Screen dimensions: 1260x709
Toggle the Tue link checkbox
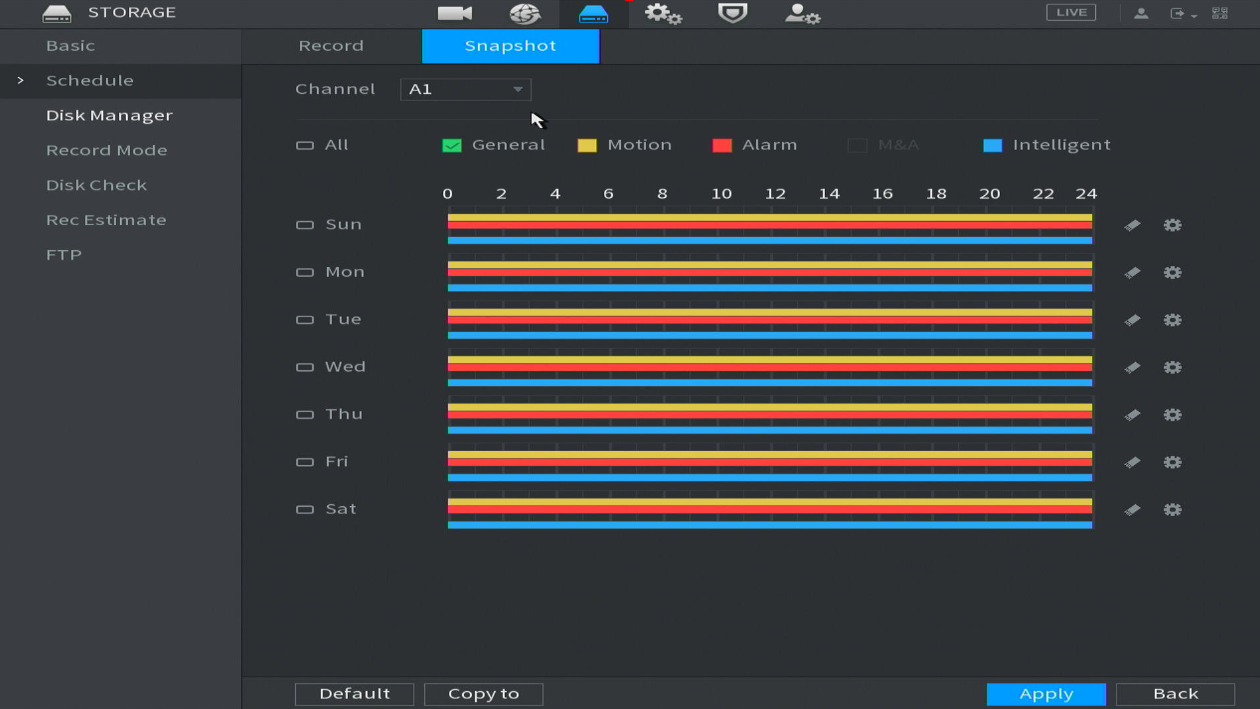[305, 320]
